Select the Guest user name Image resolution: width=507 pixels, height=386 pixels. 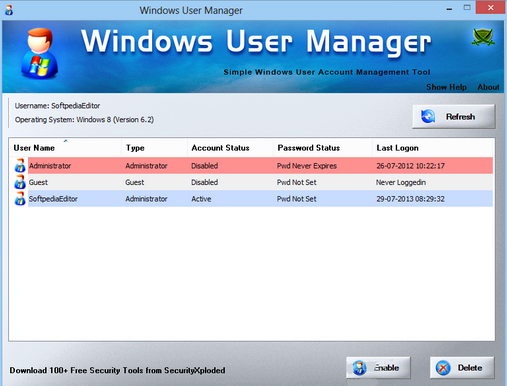click(x=38, y=182)
